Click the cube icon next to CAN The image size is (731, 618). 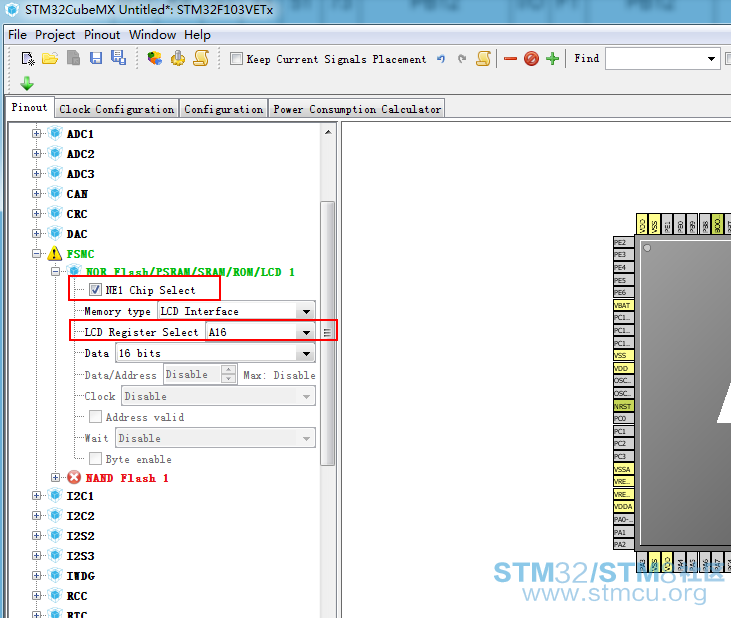pyautogui.click(x=55, y=193)
